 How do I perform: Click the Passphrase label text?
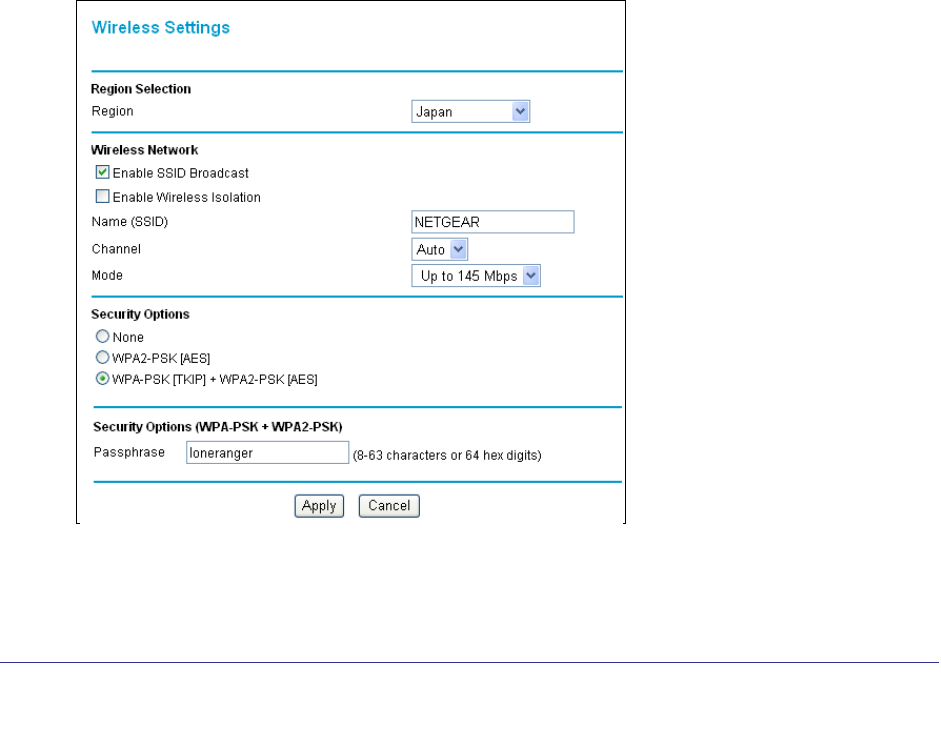[129, 452]
